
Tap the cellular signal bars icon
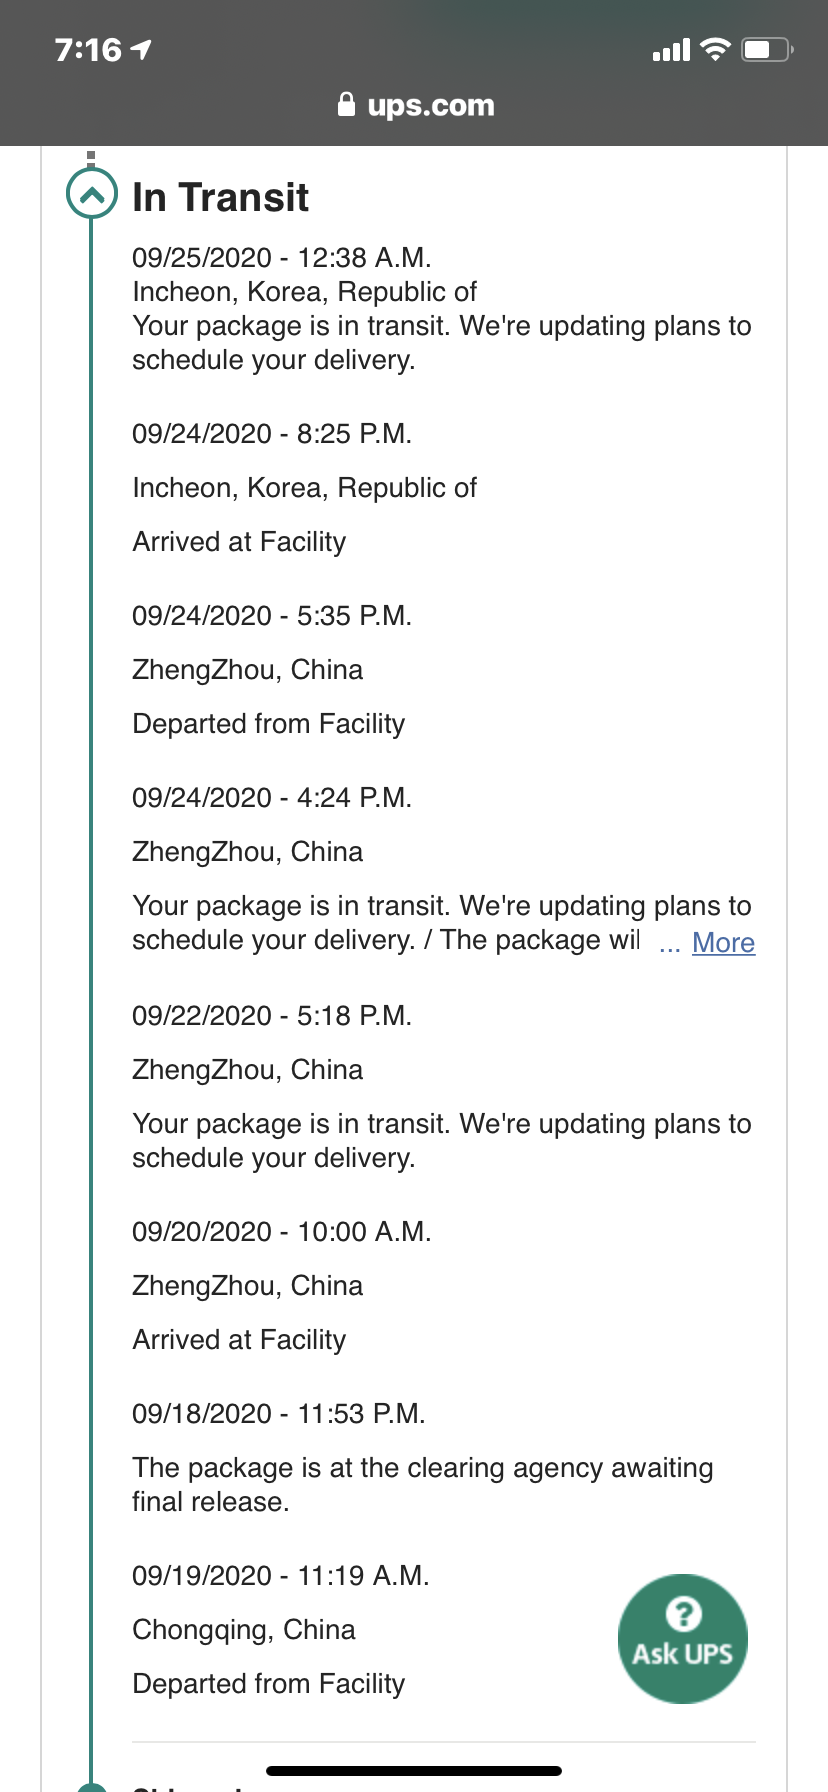coord(671,50)
